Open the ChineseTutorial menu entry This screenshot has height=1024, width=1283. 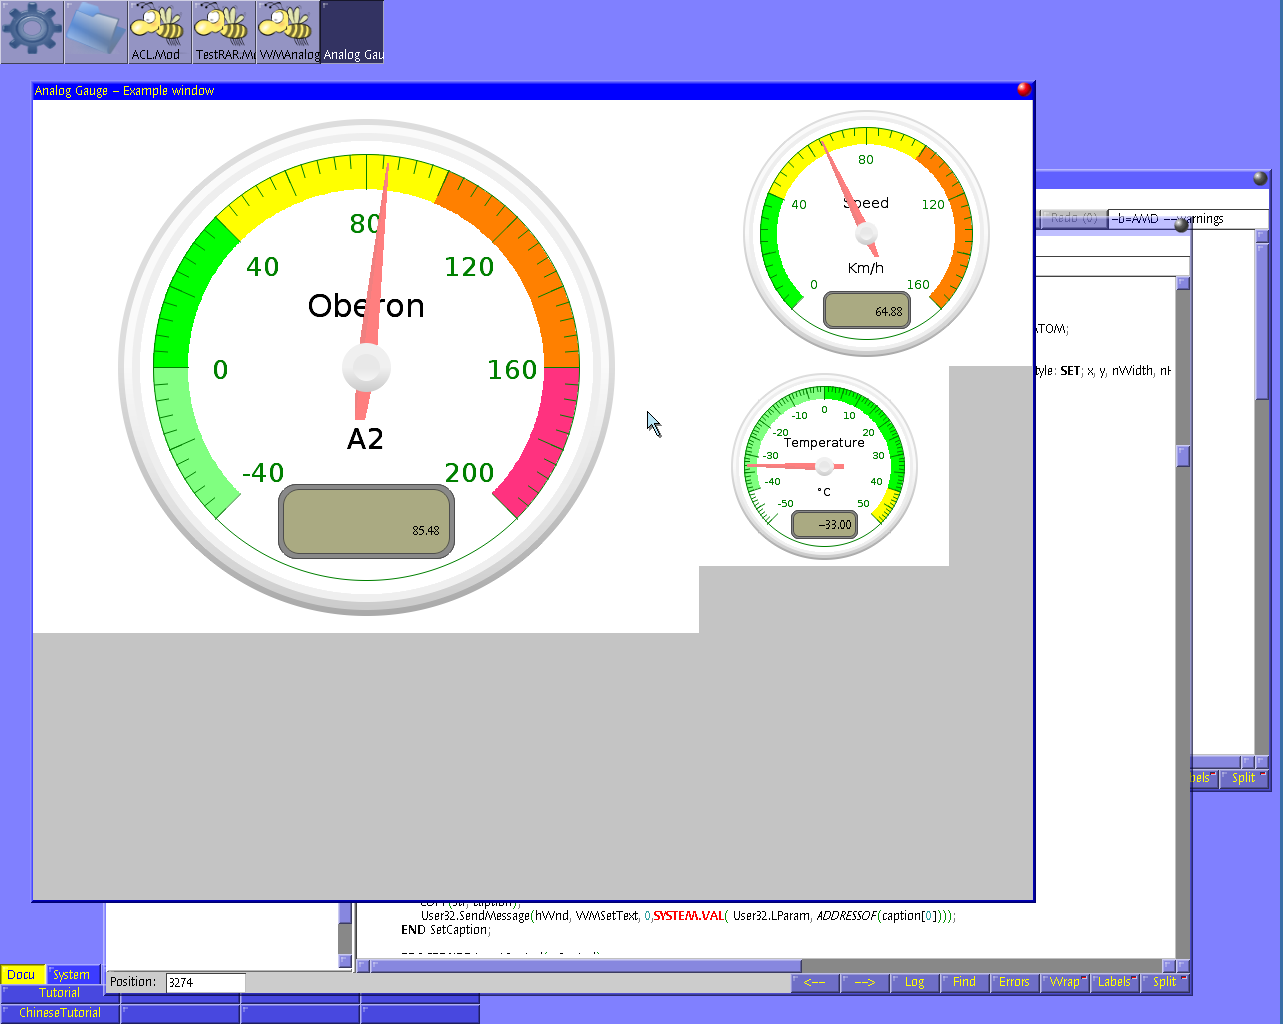60,1013
